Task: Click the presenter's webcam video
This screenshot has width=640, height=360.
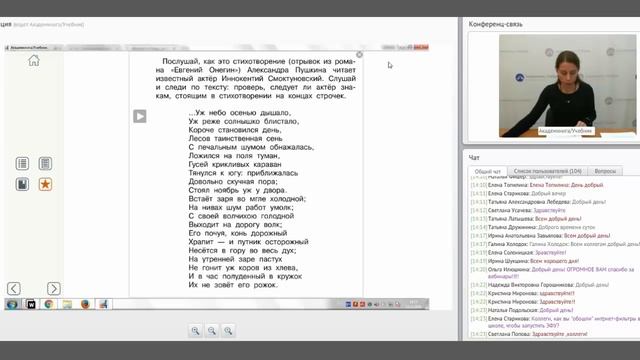Action: tap(567, 85)
